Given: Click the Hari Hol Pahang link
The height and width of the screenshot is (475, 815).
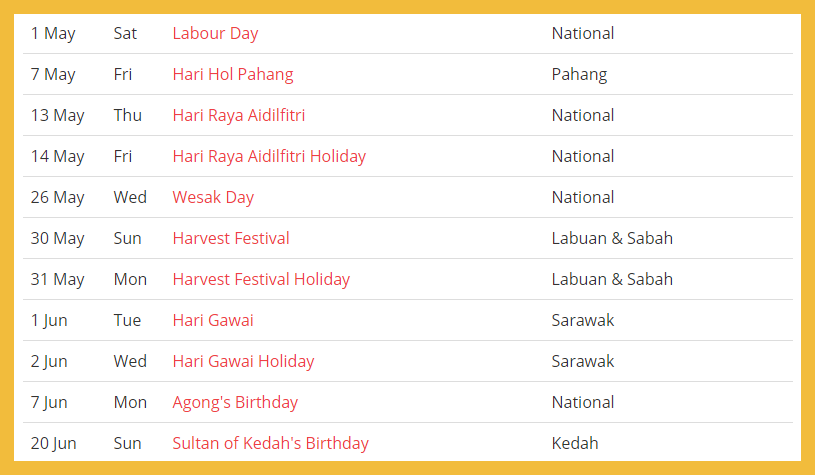Looking at the screenshot, I should point(232,74).
